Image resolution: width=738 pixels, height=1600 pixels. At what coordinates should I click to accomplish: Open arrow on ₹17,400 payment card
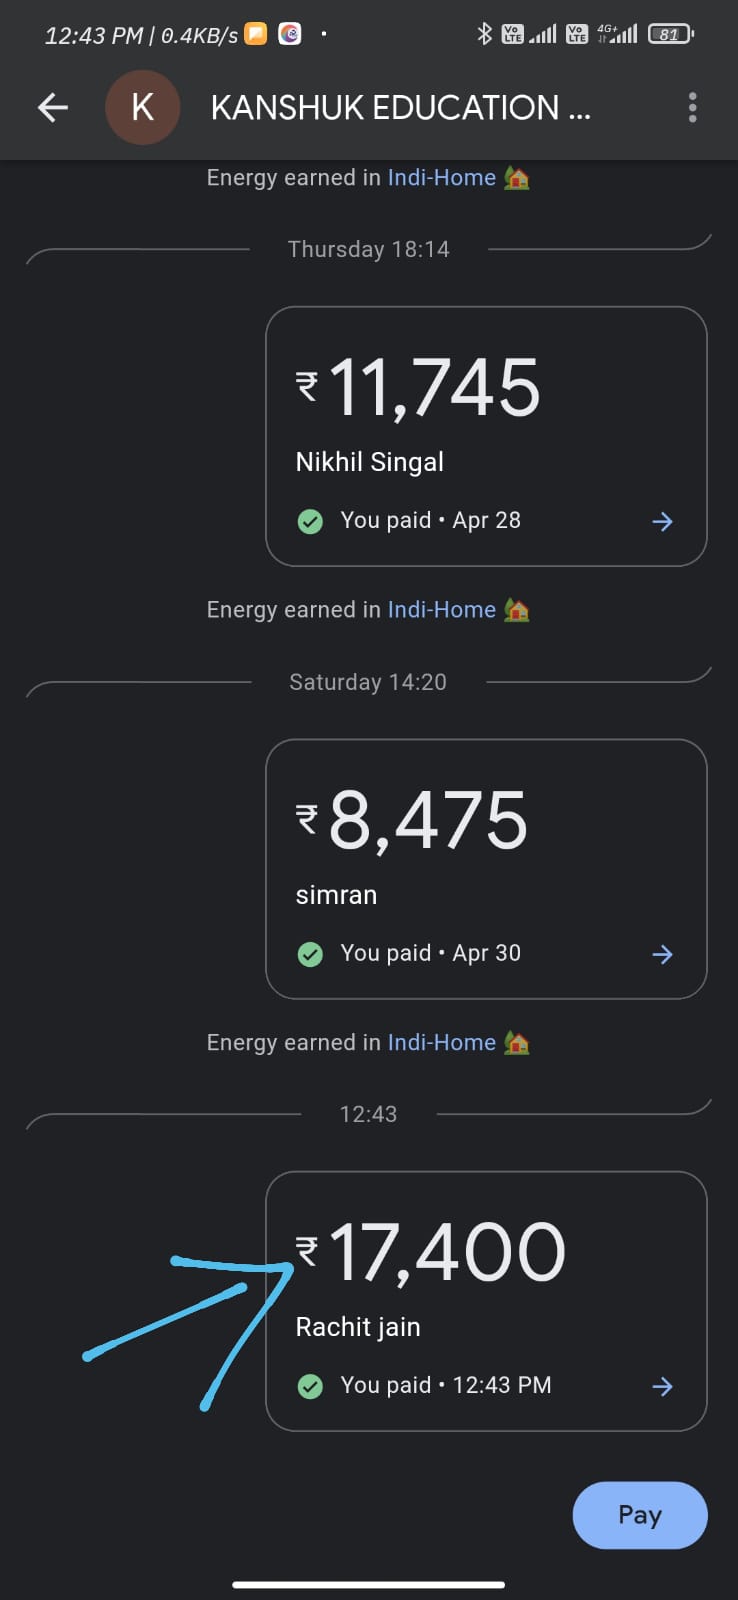click(662, 1386)
